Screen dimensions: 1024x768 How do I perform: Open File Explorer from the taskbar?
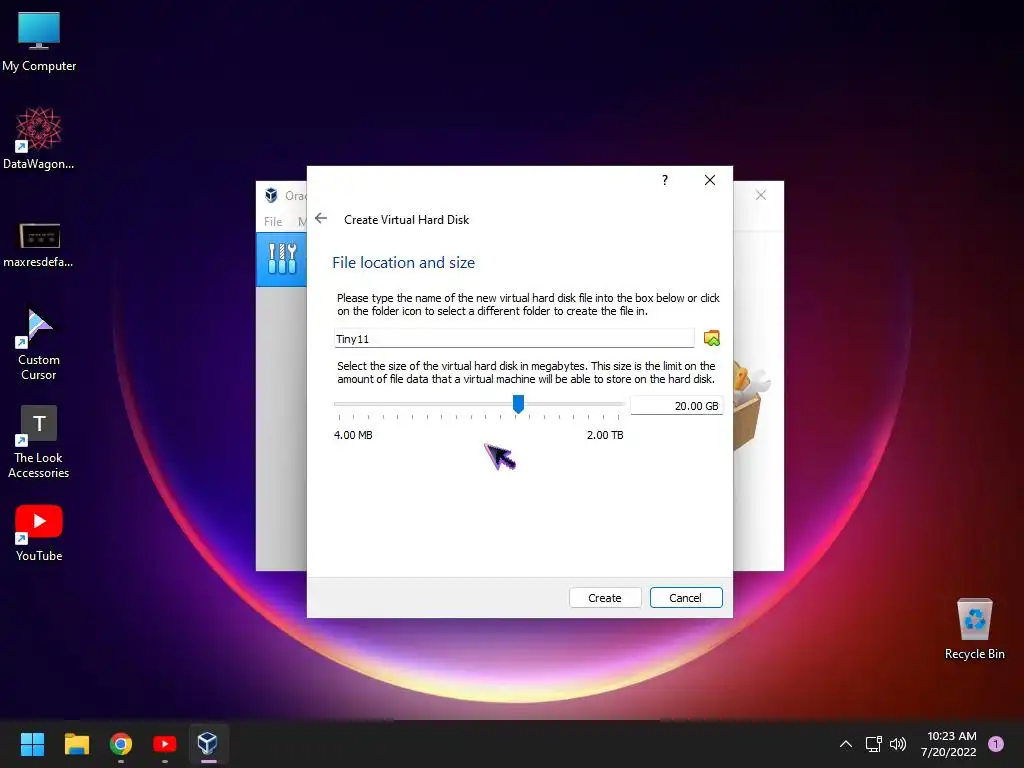click(x=76, y=744)
